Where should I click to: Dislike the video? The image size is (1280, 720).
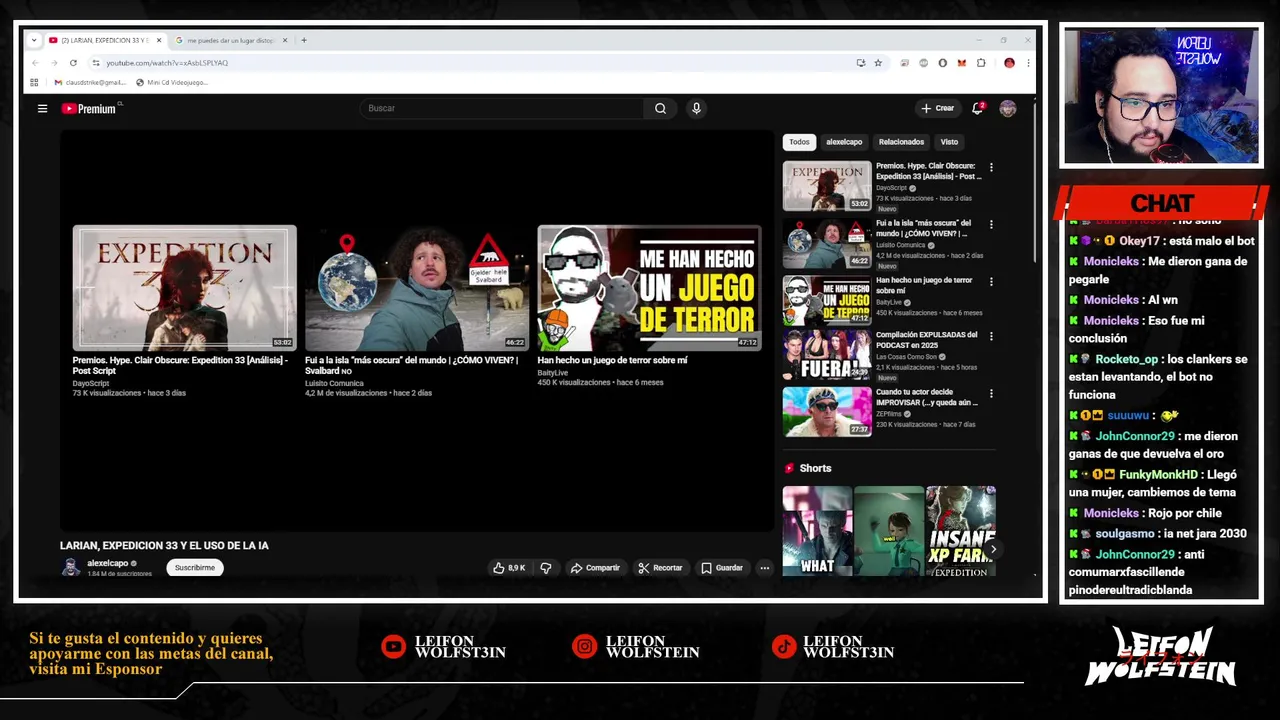546,568
